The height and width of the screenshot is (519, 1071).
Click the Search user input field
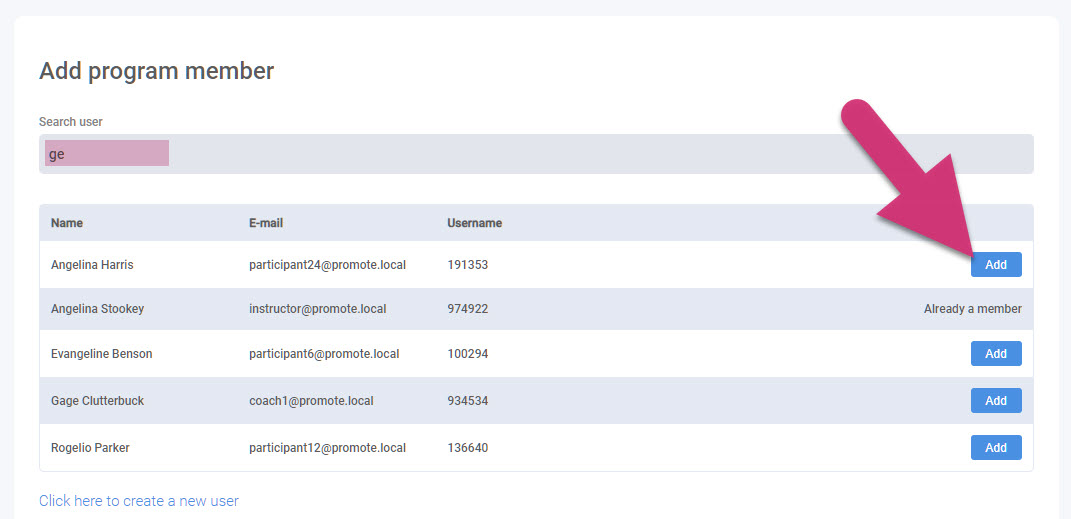click(535, 154)
